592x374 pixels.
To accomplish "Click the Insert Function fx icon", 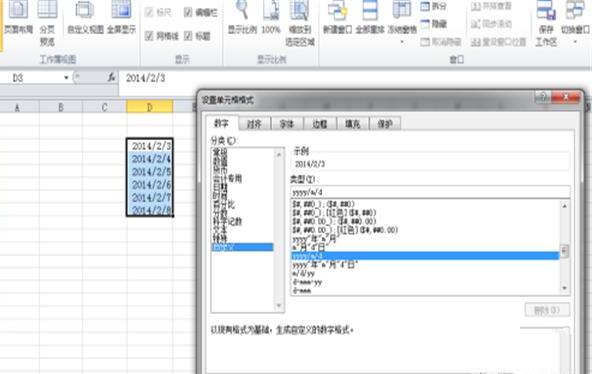I will [111, 78].
